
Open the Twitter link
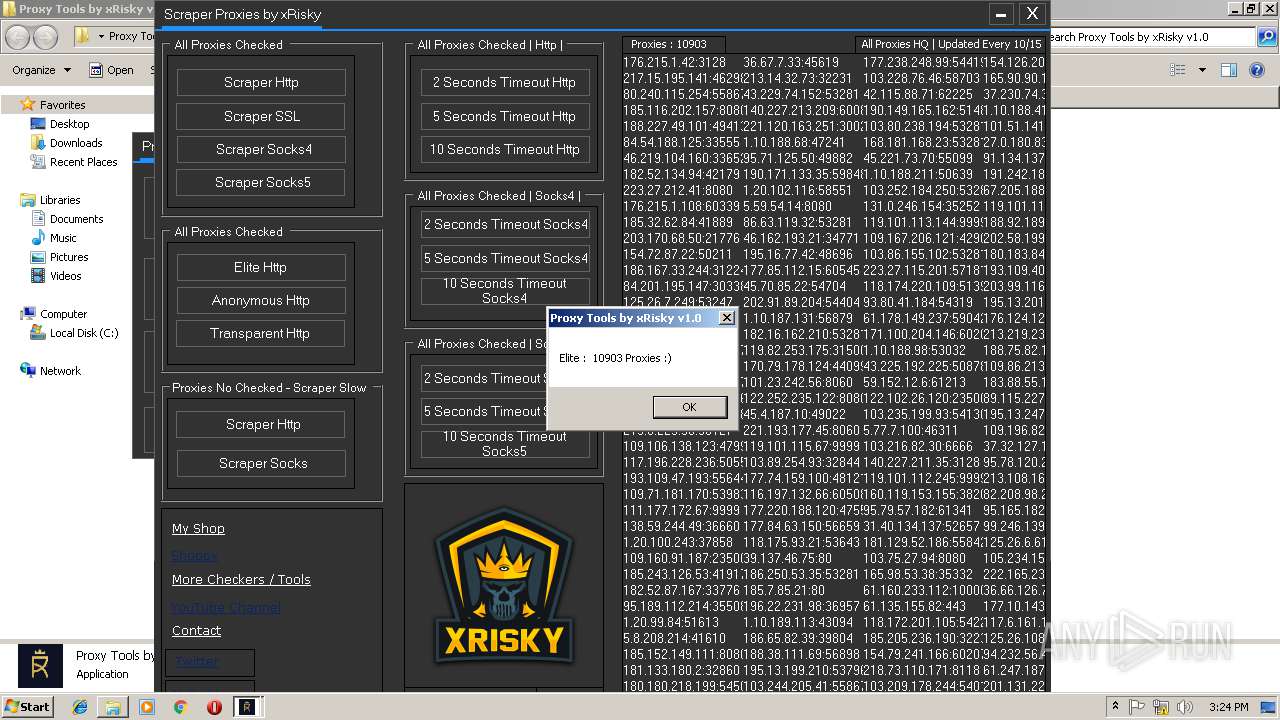[x=196, y=661]
